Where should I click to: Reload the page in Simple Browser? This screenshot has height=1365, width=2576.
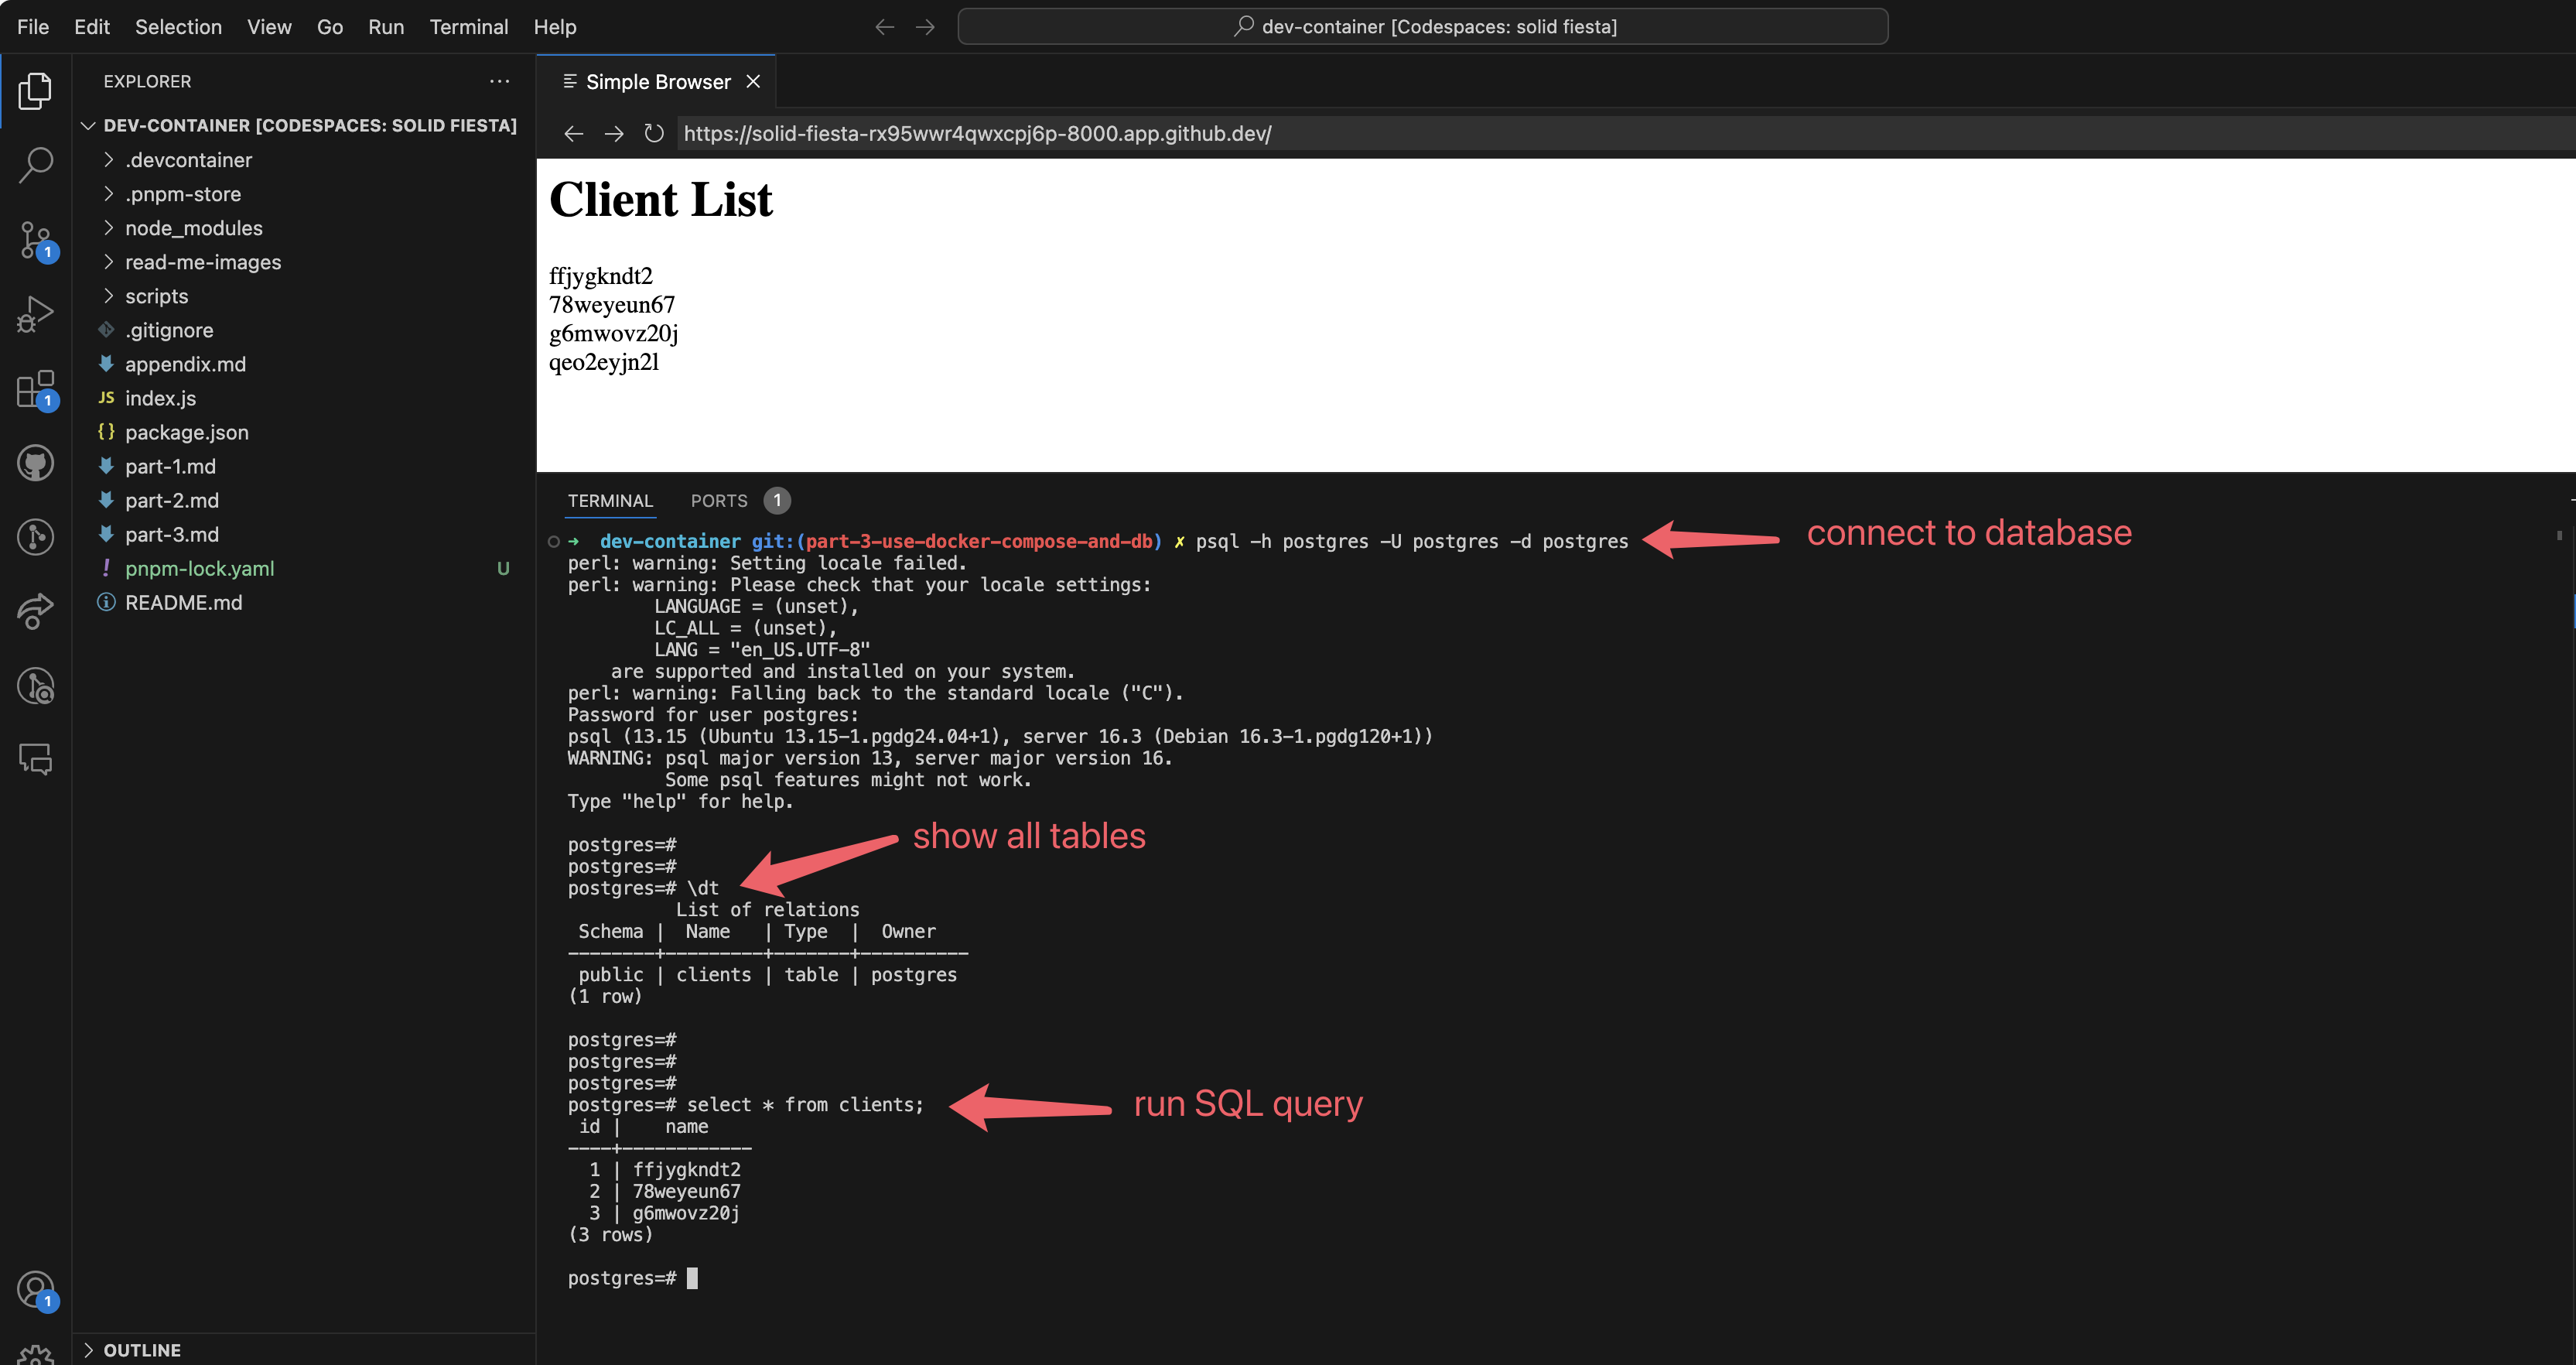tap(653, 133)
